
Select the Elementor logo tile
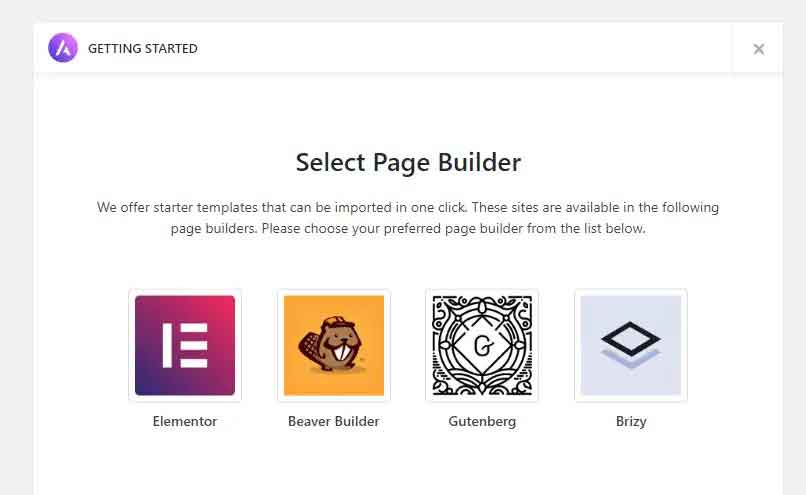point(185,345)
